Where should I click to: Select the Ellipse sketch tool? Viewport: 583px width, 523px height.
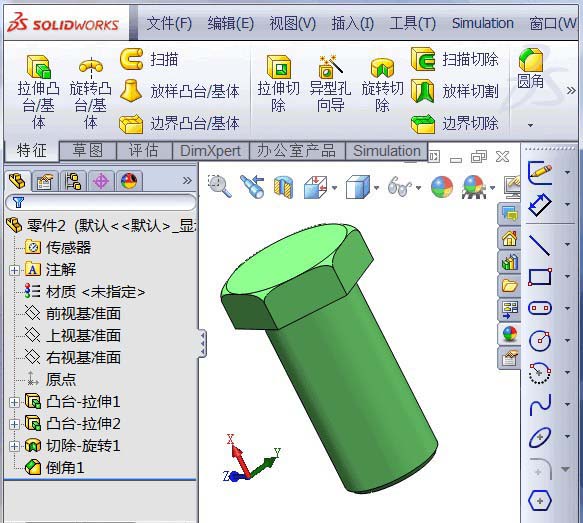pos(540,437)
